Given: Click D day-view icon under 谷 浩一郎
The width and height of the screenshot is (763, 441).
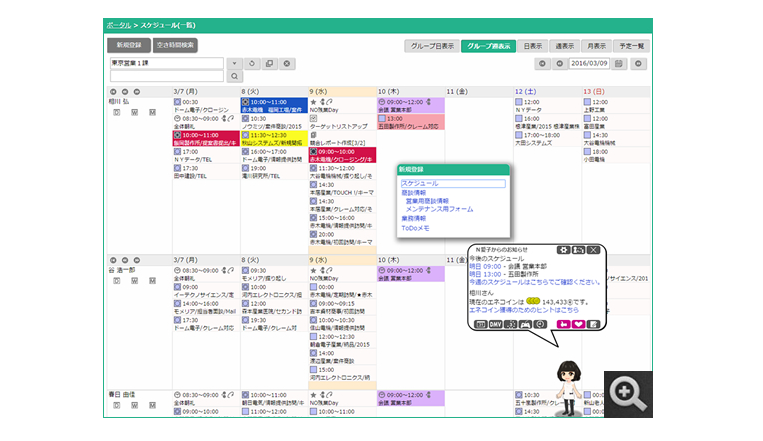Looking at the screenshot, I should click(116, 281).
